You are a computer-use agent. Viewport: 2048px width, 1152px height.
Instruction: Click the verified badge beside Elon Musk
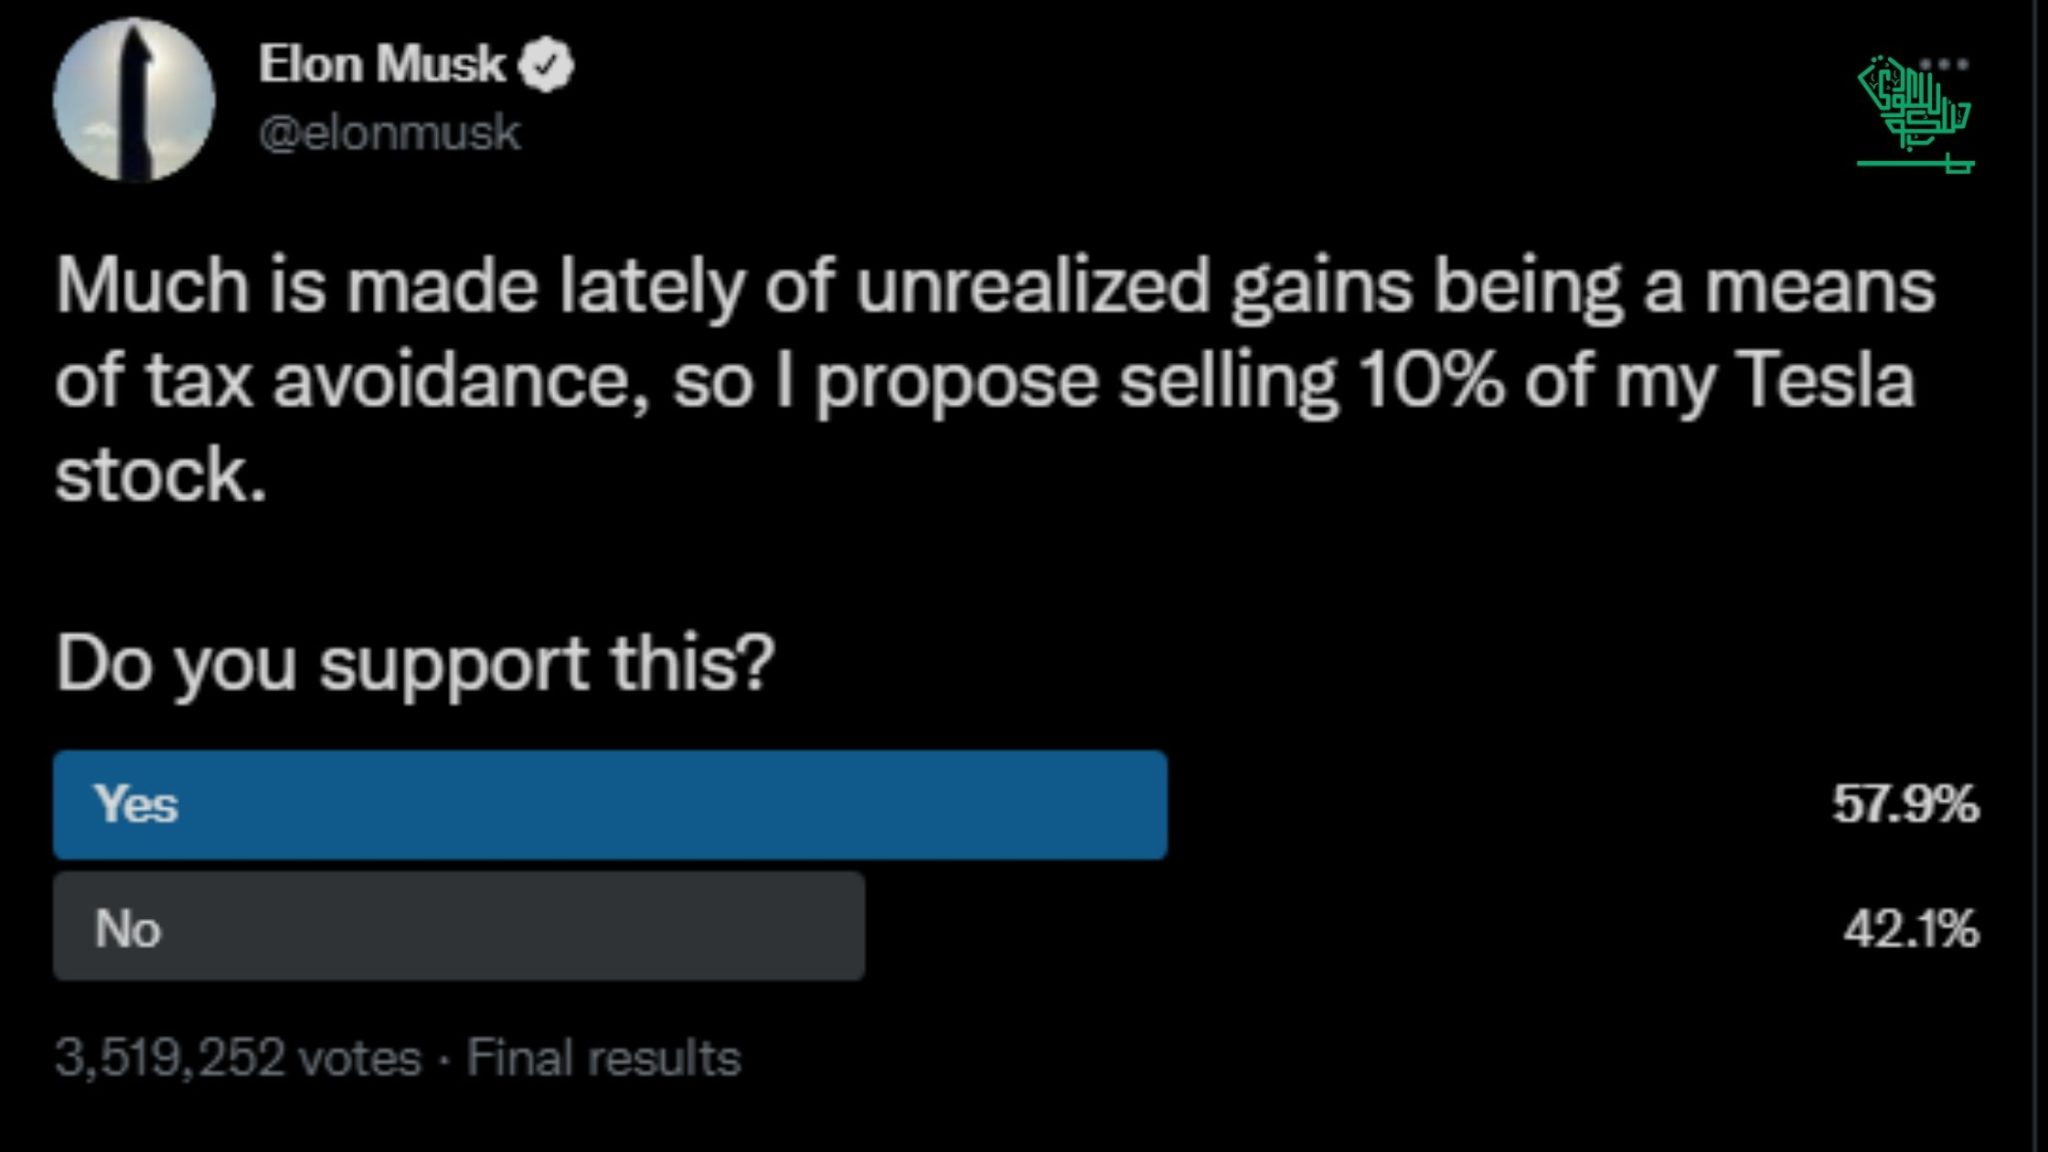pyautogui.click(x=545, y=65)
